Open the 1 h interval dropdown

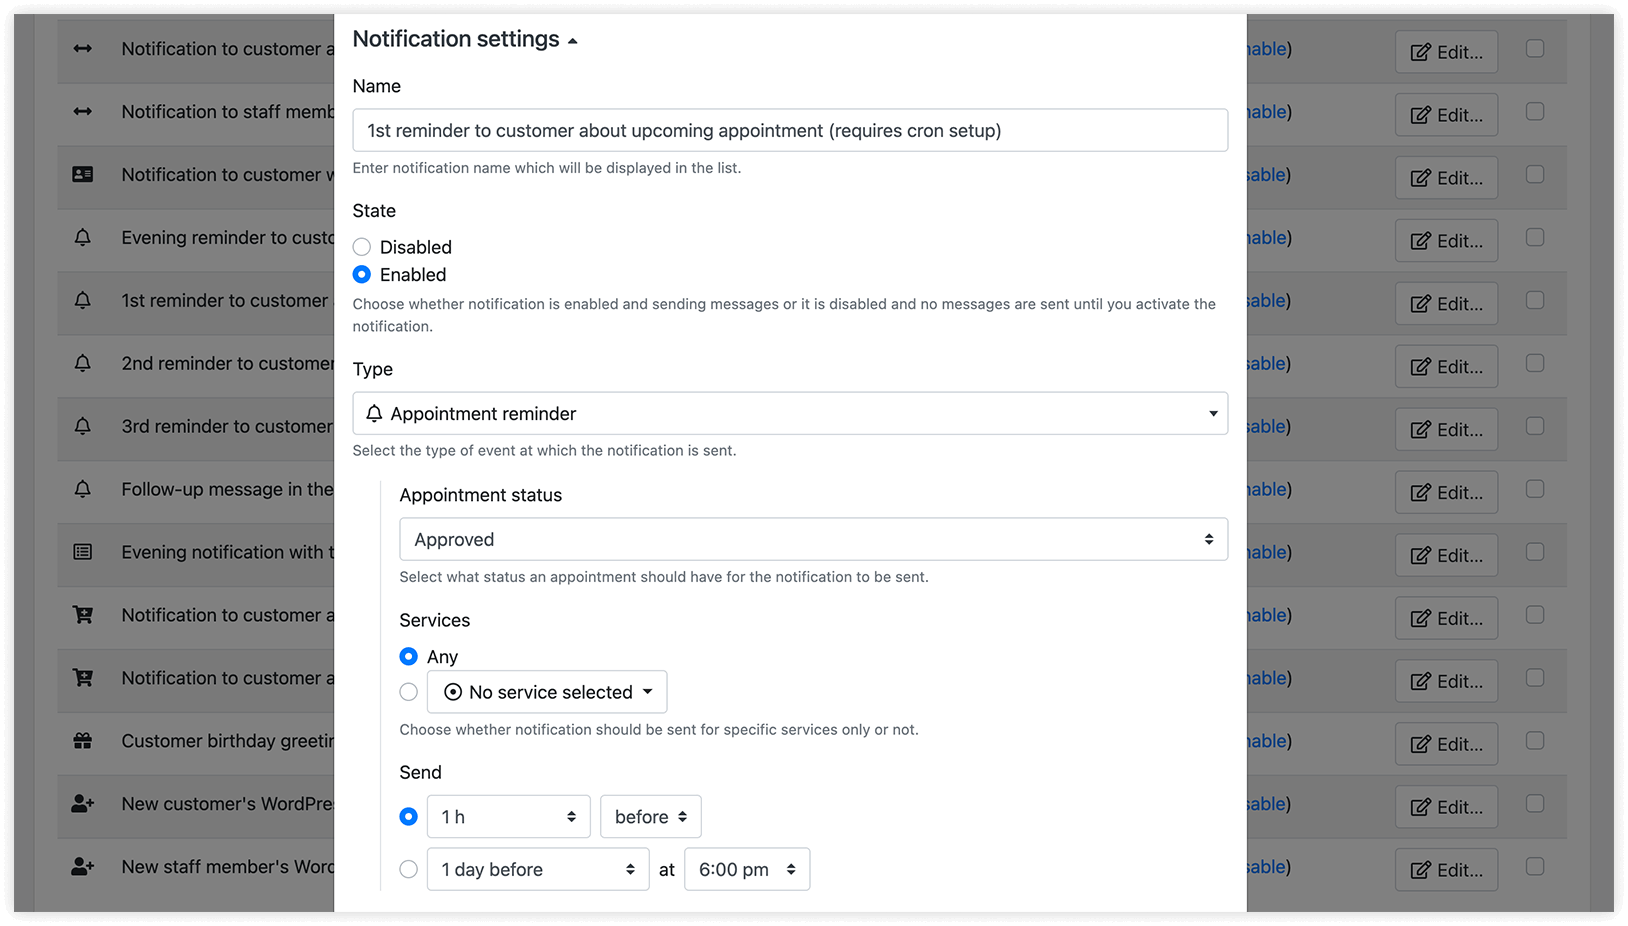(x=508, y=817)
